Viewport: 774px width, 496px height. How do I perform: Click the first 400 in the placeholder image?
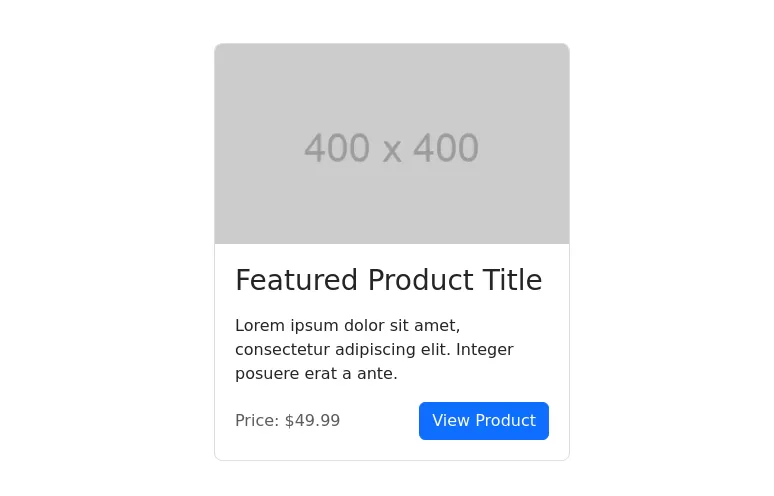[337, 149]
